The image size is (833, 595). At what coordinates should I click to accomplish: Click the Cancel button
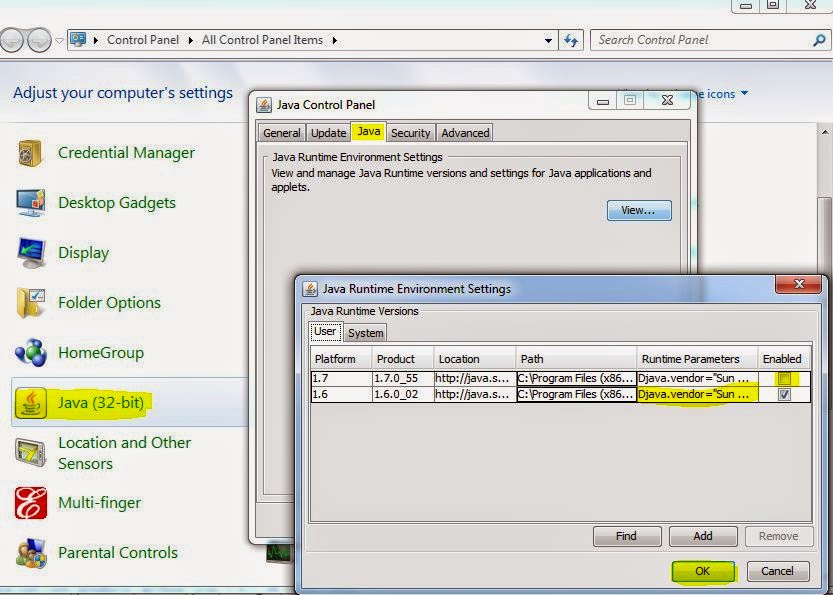[x=778, y=571]
